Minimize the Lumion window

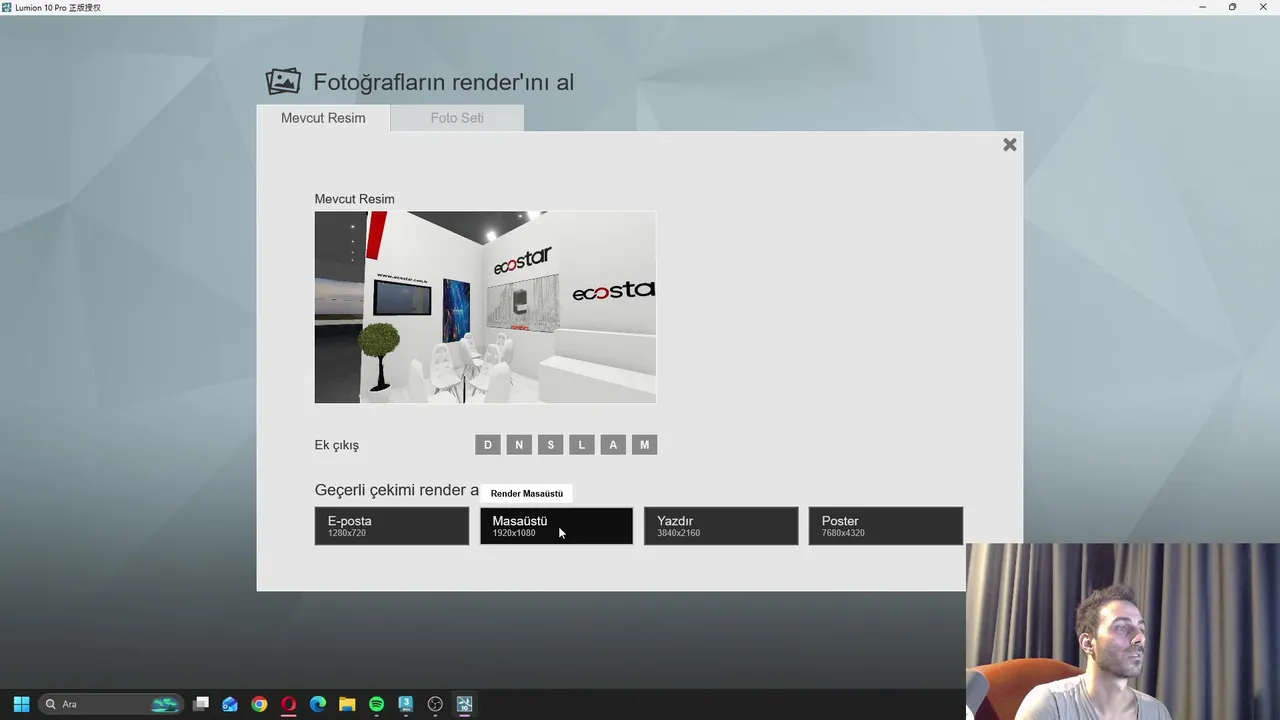pyautogui.click(x=1202, y=7)
